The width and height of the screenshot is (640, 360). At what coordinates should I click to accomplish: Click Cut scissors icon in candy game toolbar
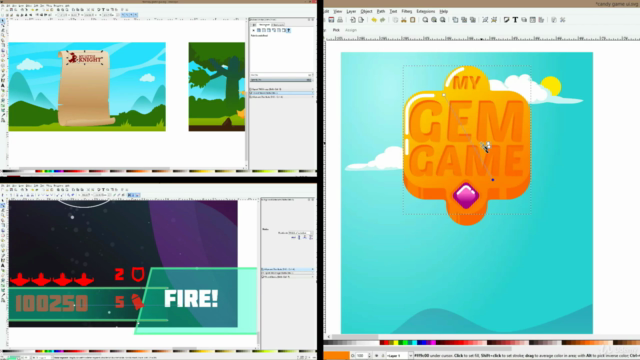404,20
